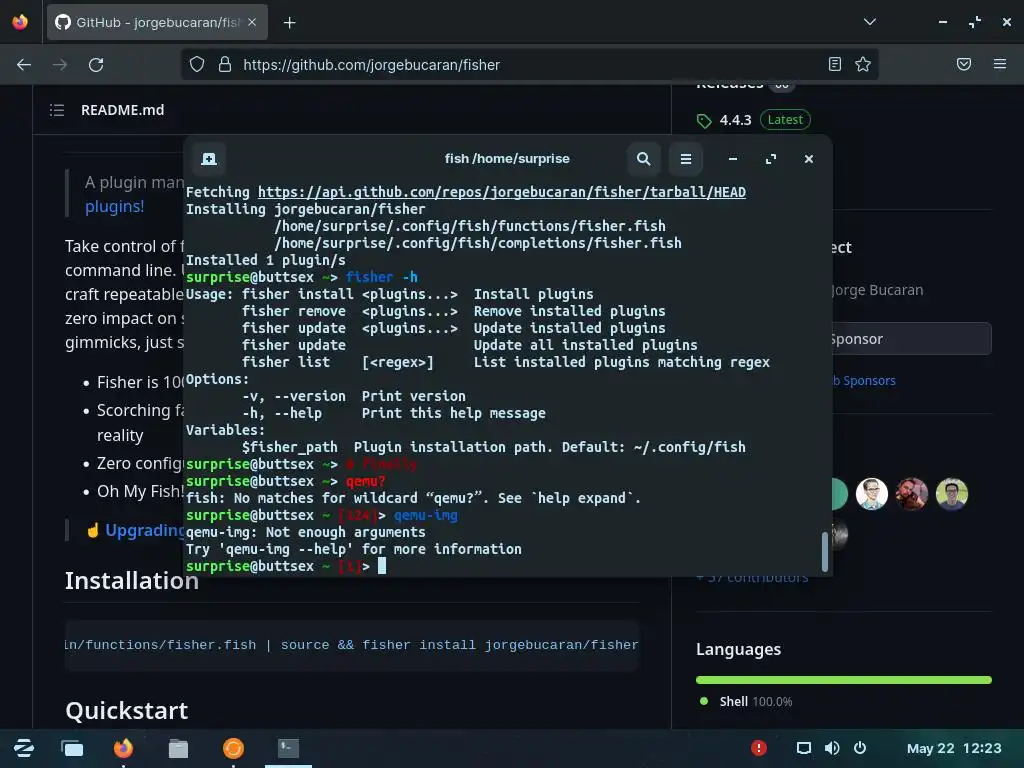Click the red alert tray icon

coord(759,748)
